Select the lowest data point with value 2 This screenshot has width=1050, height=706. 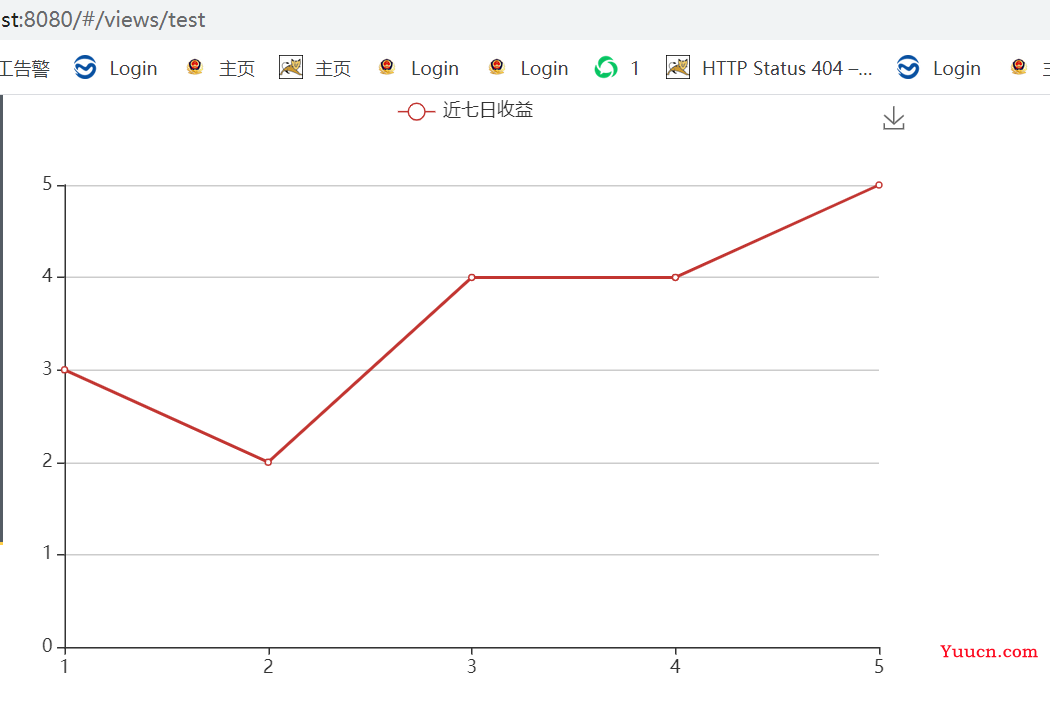(268, 462)
